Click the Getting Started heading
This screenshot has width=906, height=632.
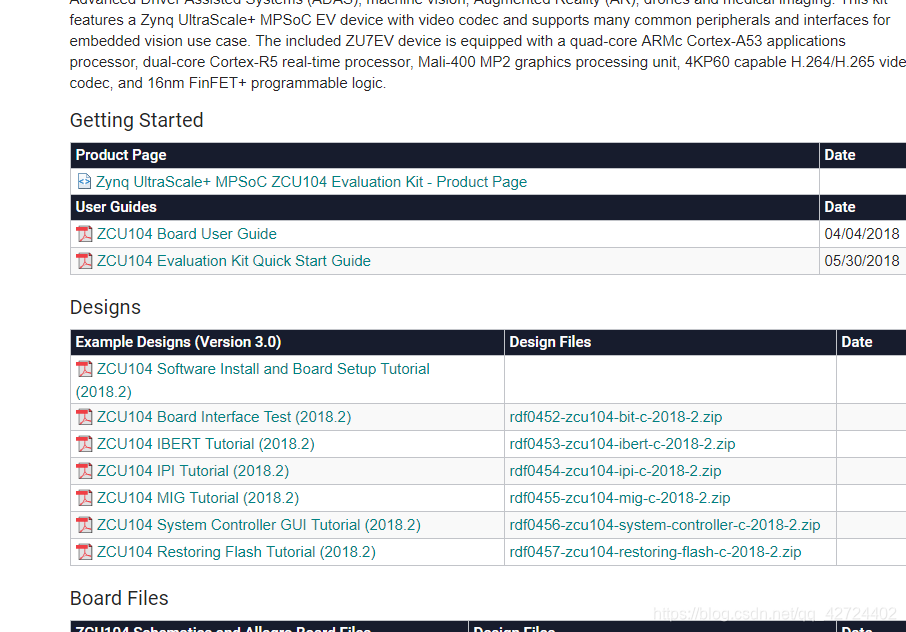pyautogui.click(x=136, y=120)
